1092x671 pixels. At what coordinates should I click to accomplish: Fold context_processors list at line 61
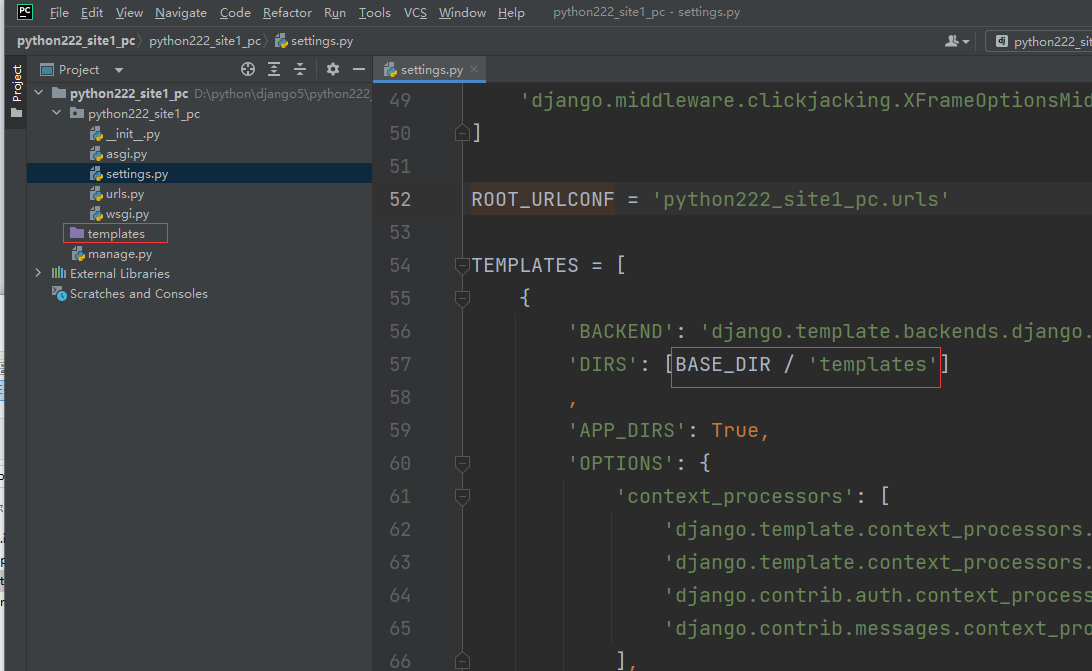[x=462, y=496]
